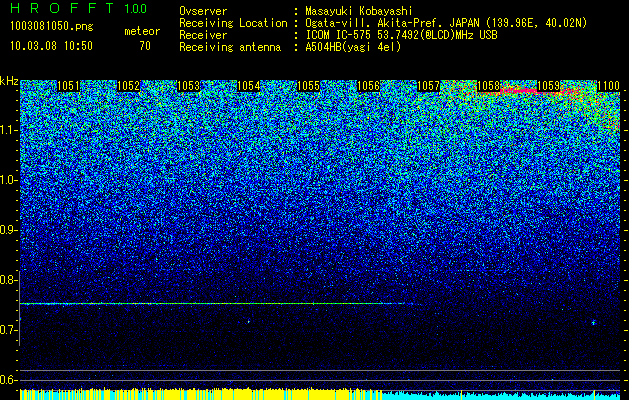The height and width of the screenshot is (400, 629).
Task: Click the 1053 time marker
Action: (x=189, y=86)
